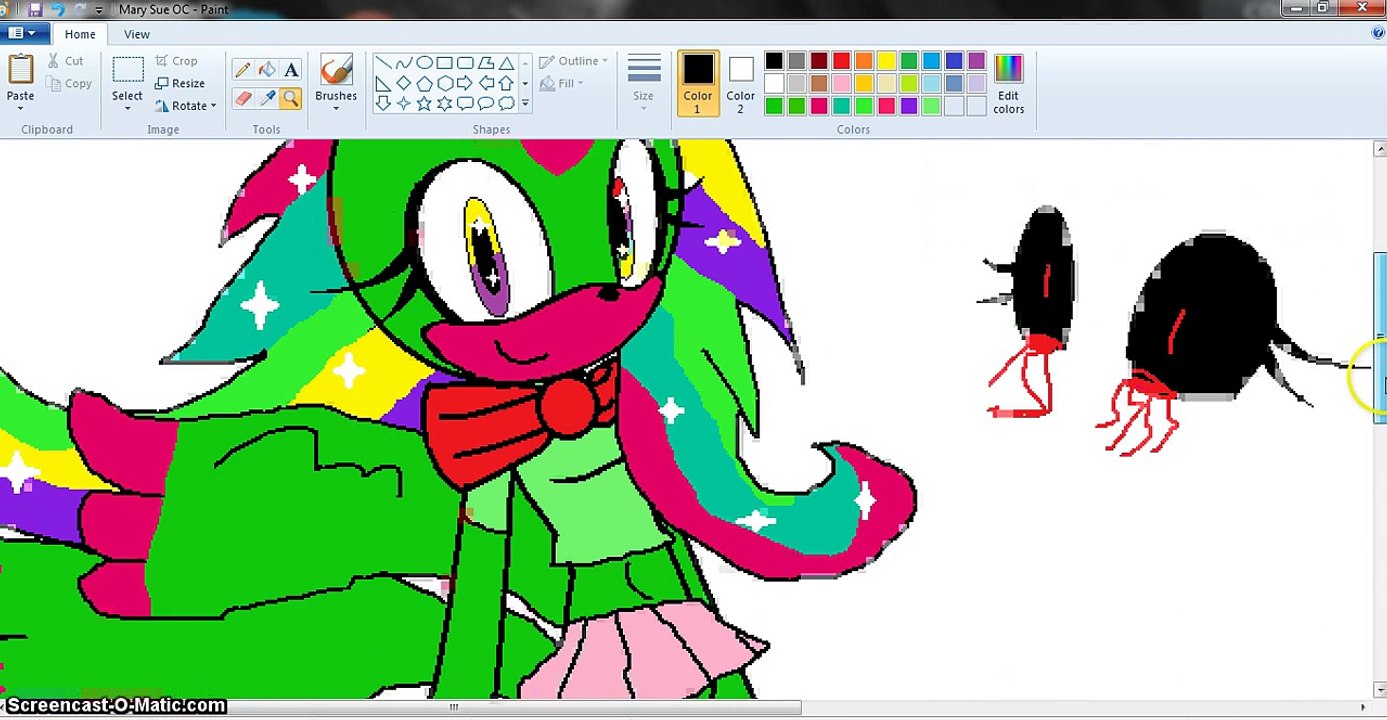Choose the Cloud callout shape
1387x720 pixels.
507,103
